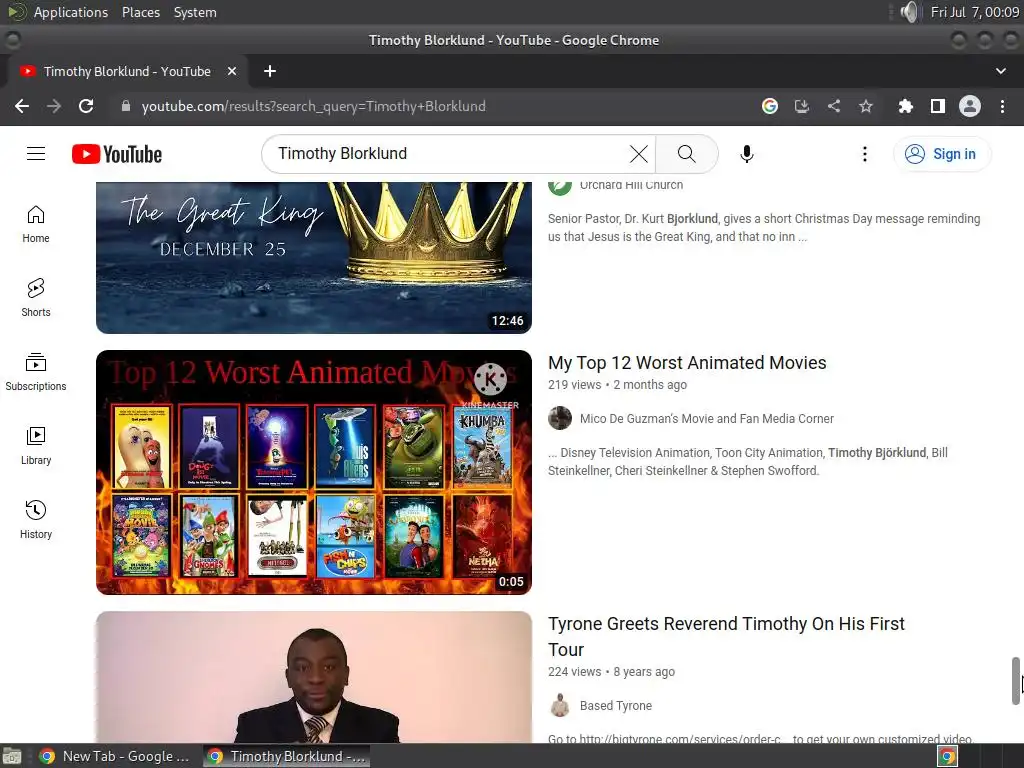The width and height of the screenshot is (1024, 768).
Task: Visit the Based Tyrone channel
Action: coord(615,706)
